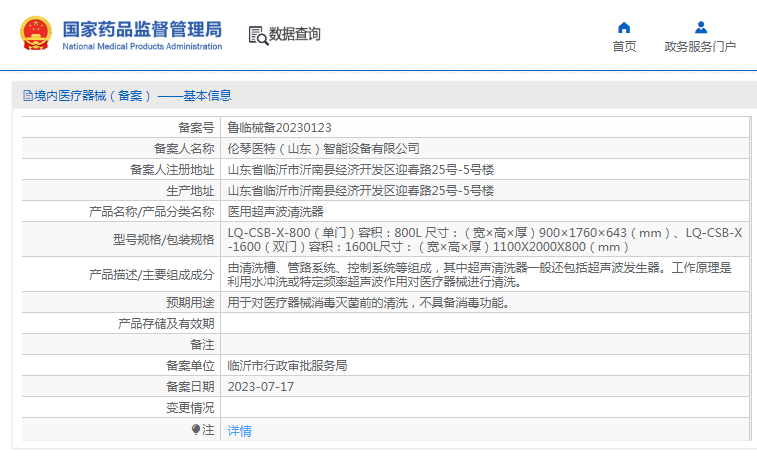The height and width of the screenshot is (460, 757).
Task: Click the 备注 label cell
Action: pos(121,345)
